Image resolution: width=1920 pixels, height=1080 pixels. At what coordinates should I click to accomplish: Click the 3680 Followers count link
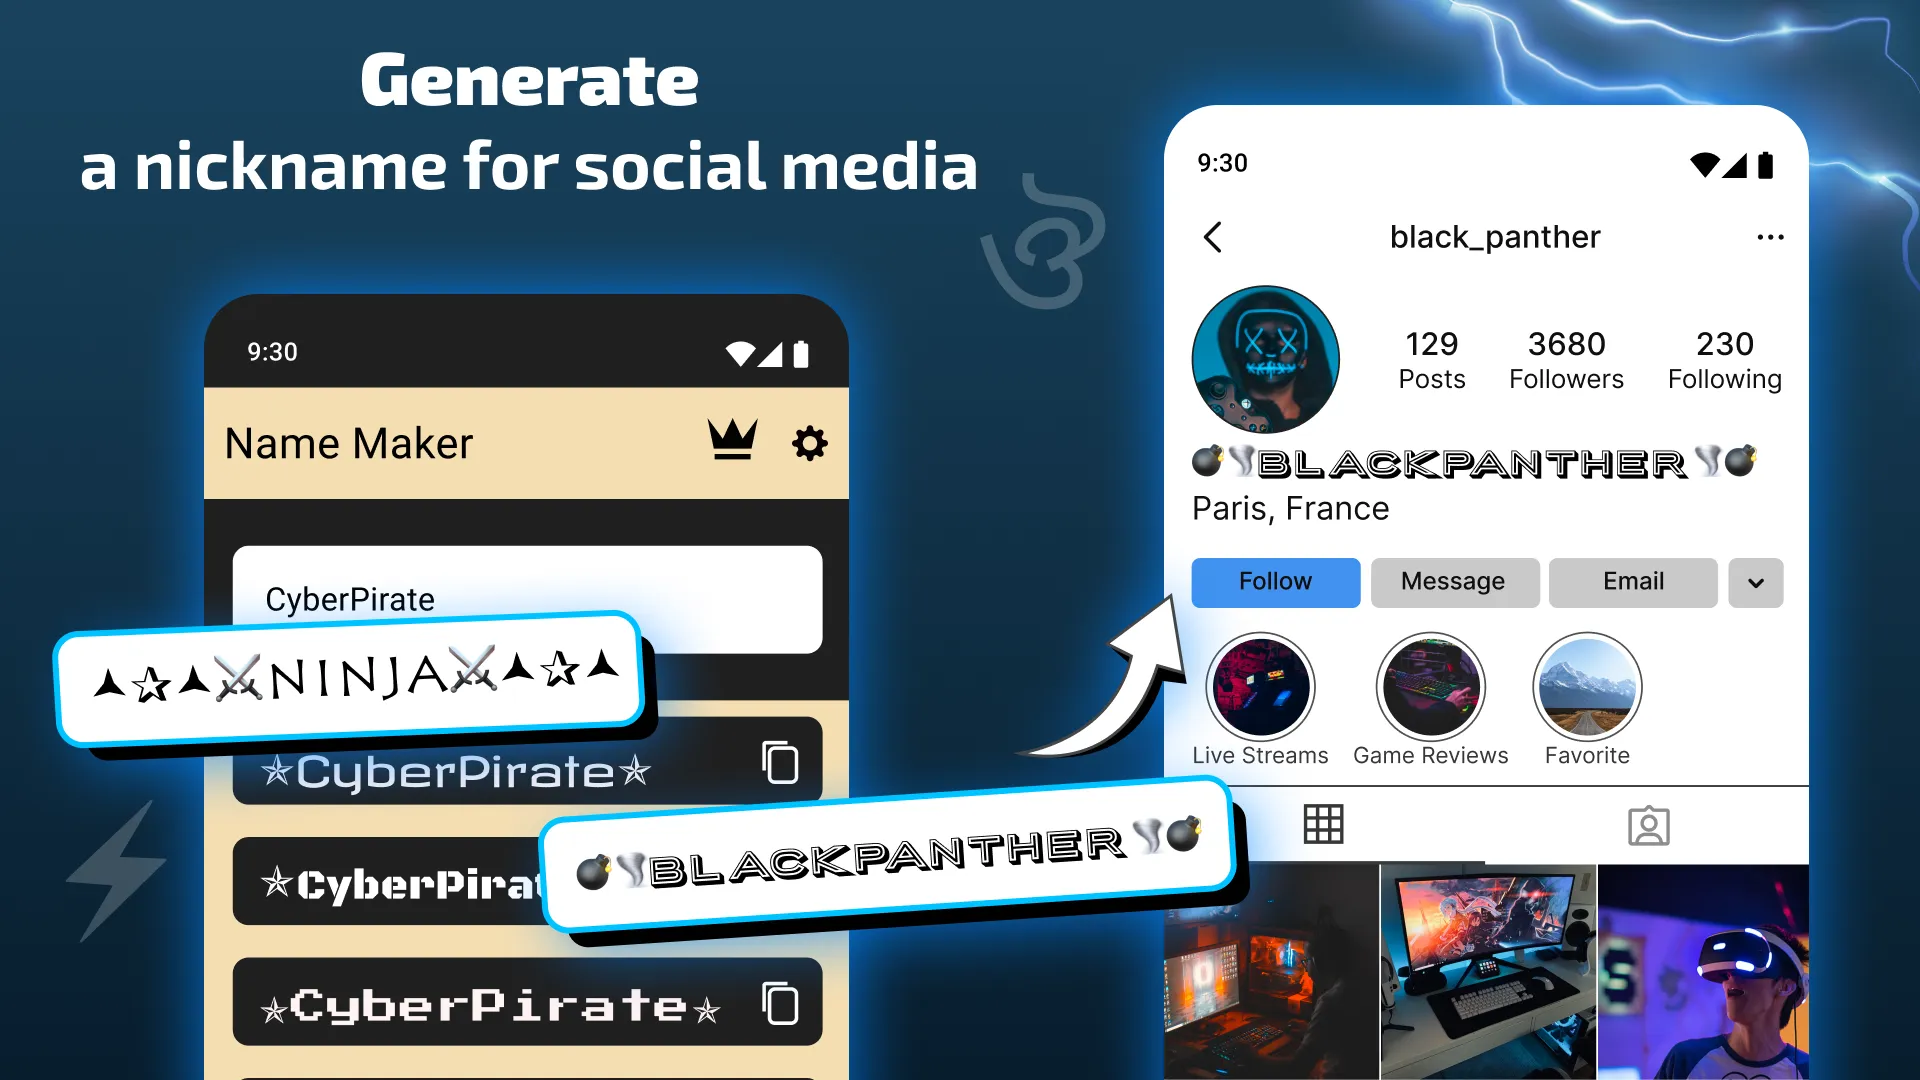(x=1567, y=357)
